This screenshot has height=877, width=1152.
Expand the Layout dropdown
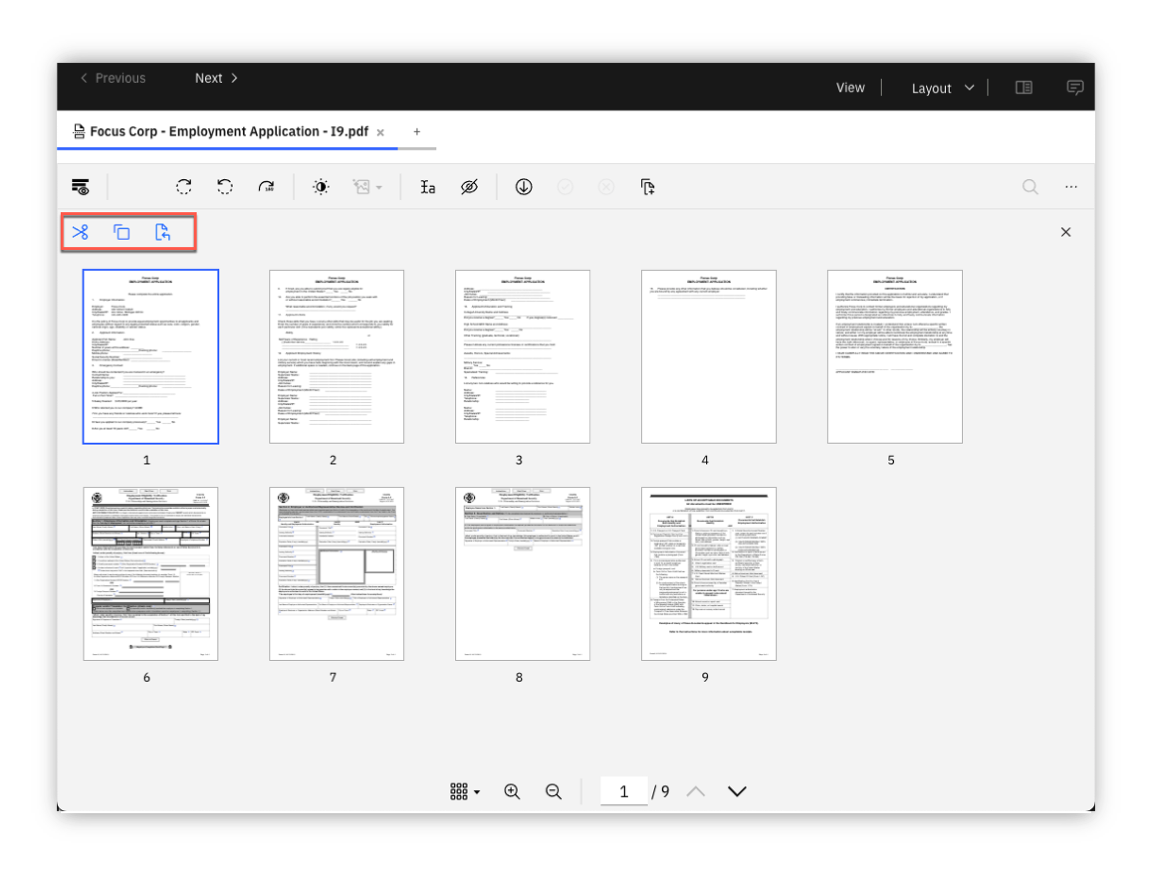coord(943,88)
